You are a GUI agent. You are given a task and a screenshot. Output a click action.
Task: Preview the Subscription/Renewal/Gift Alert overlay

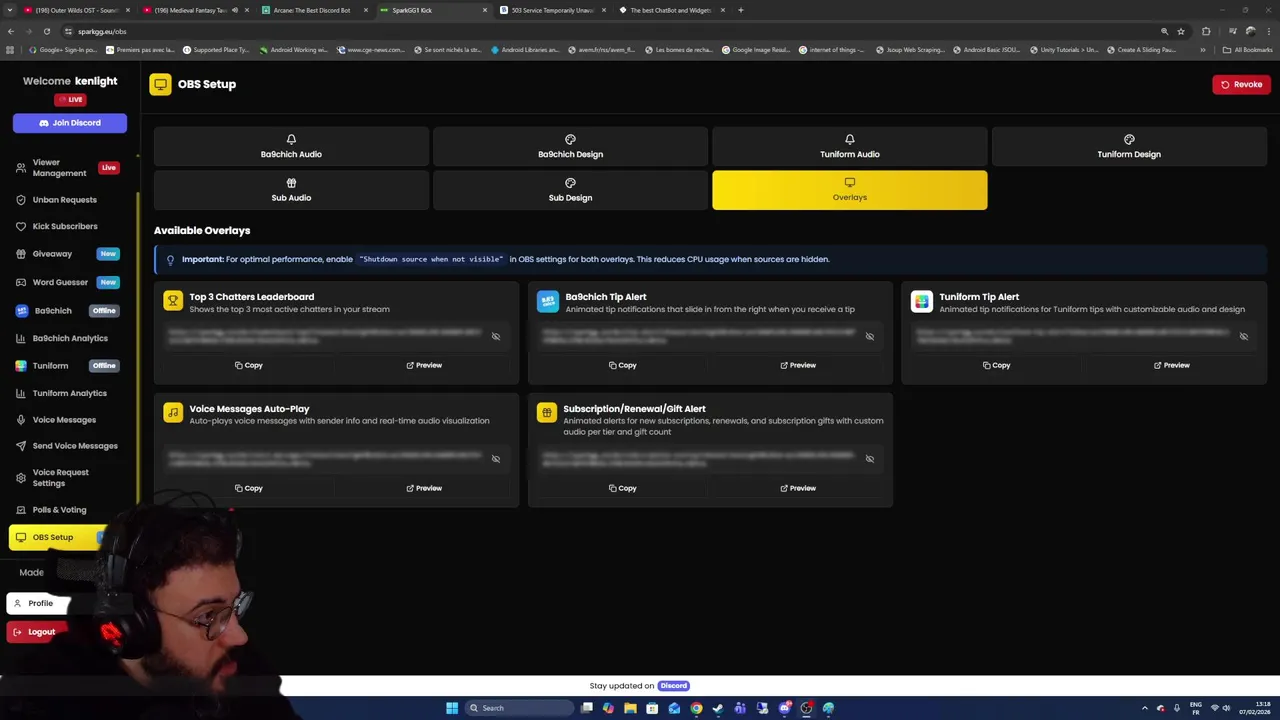[x=798, y=488]
